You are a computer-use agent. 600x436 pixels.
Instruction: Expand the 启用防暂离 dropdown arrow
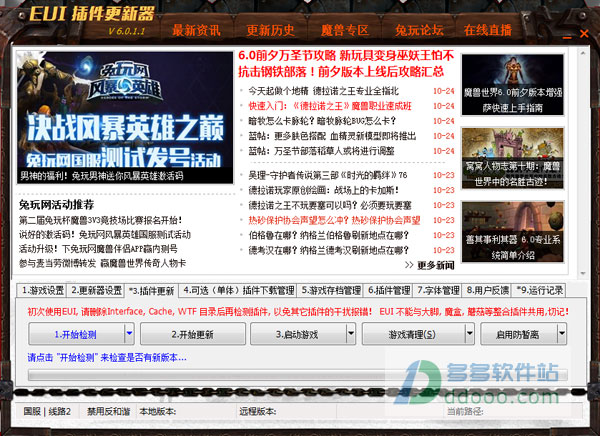coord(562,333)
